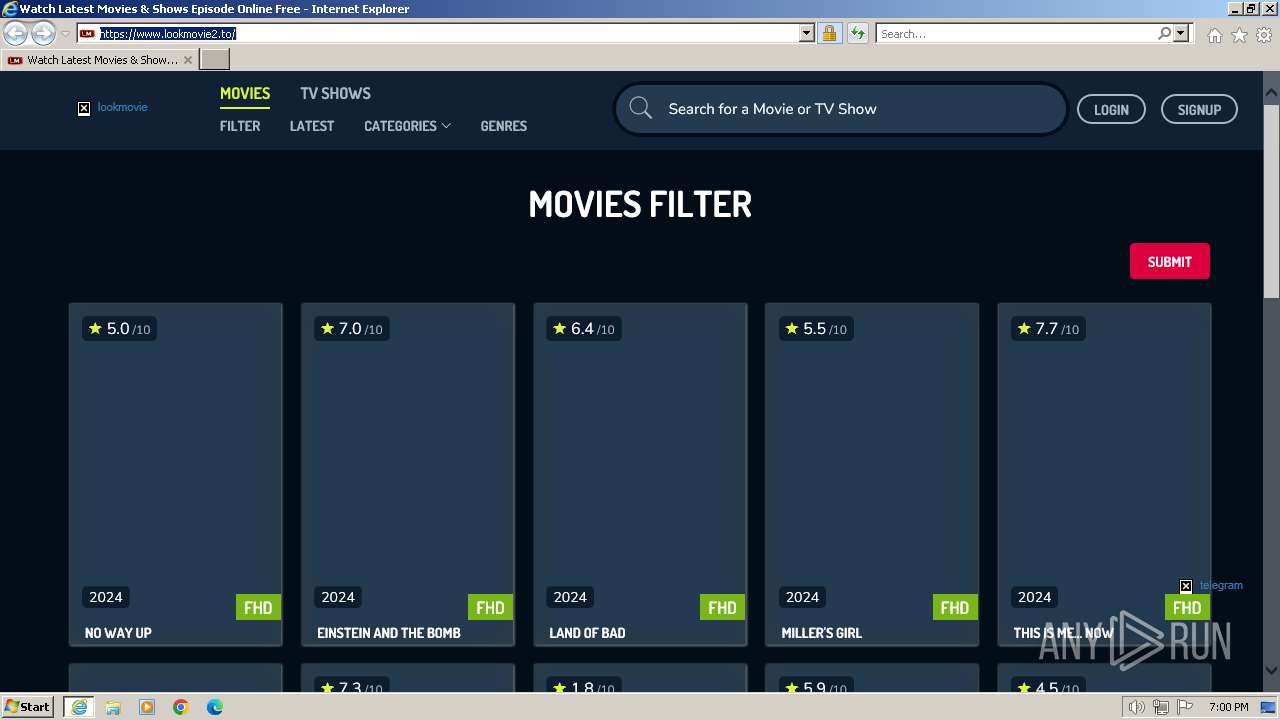Click the security lock icon in address bar
Viewport: 1280px width, 720px height.
coord(829,33)
